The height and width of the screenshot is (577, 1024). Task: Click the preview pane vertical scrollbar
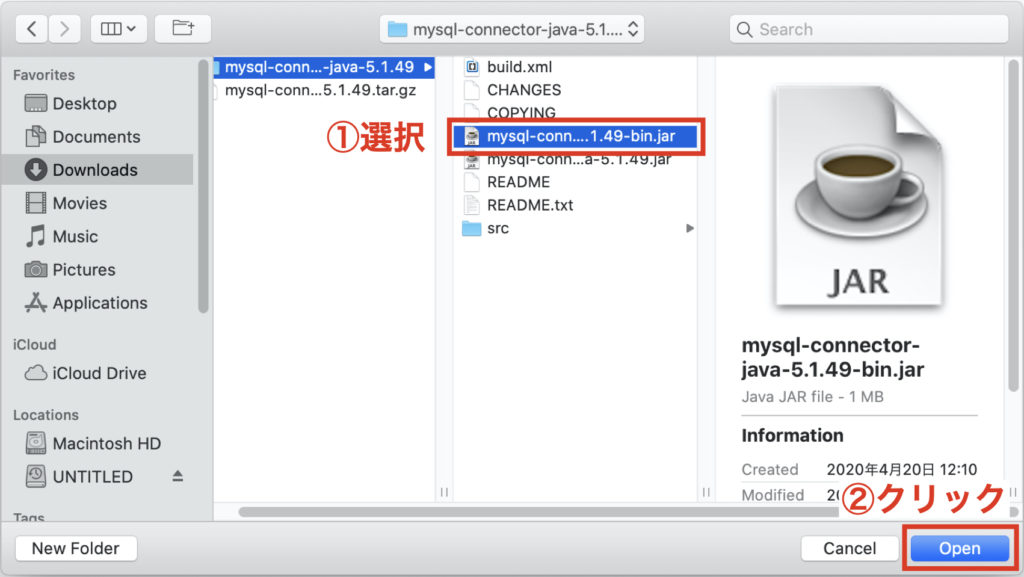[x=1014, y=225]
